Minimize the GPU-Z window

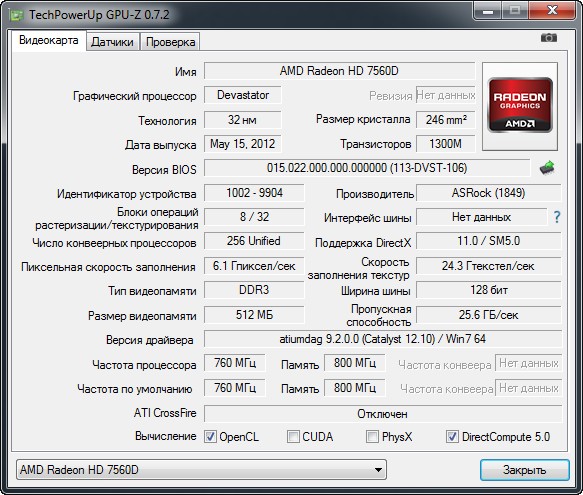pos(488,11)
